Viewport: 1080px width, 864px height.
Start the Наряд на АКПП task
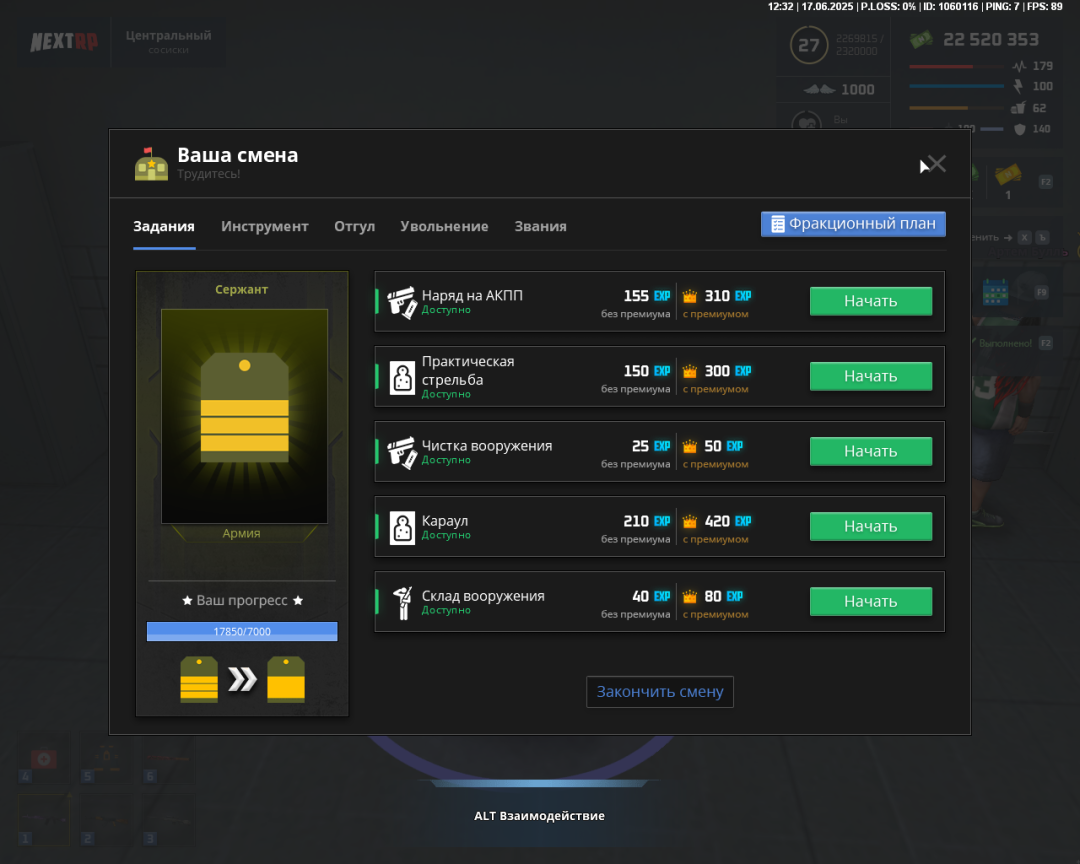coord(870,301)
